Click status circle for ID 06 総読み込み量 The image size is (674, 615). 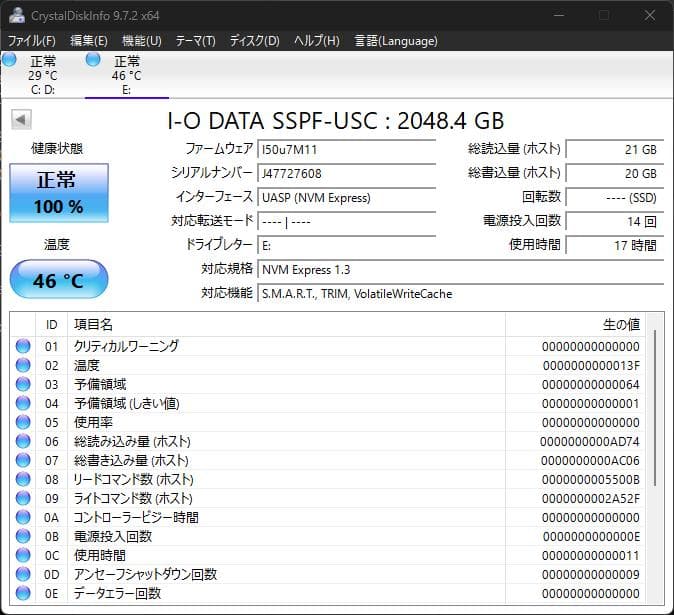click(x=23, y=441)
